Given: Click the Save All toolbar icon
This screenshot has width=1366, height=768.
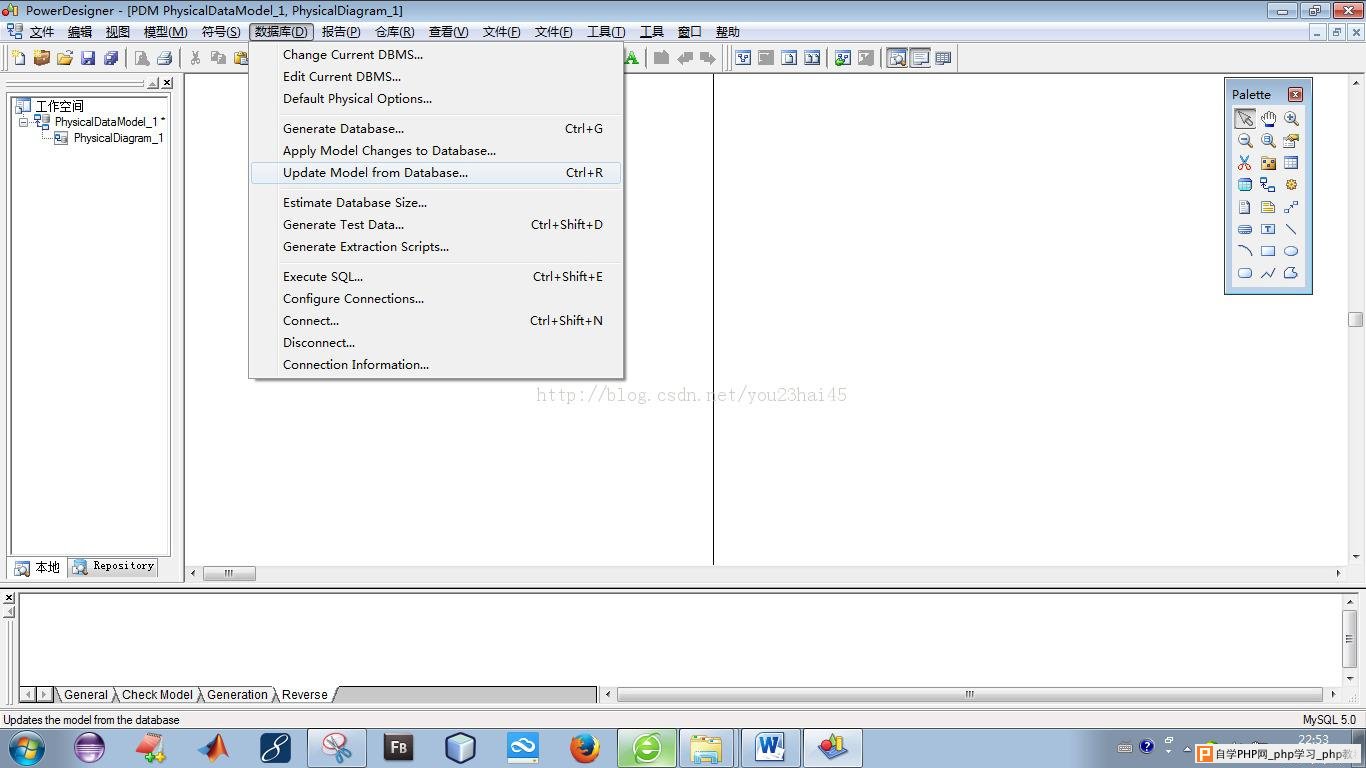Looking at the screenshot, I should pyautogui.click(x=111, y=58).
